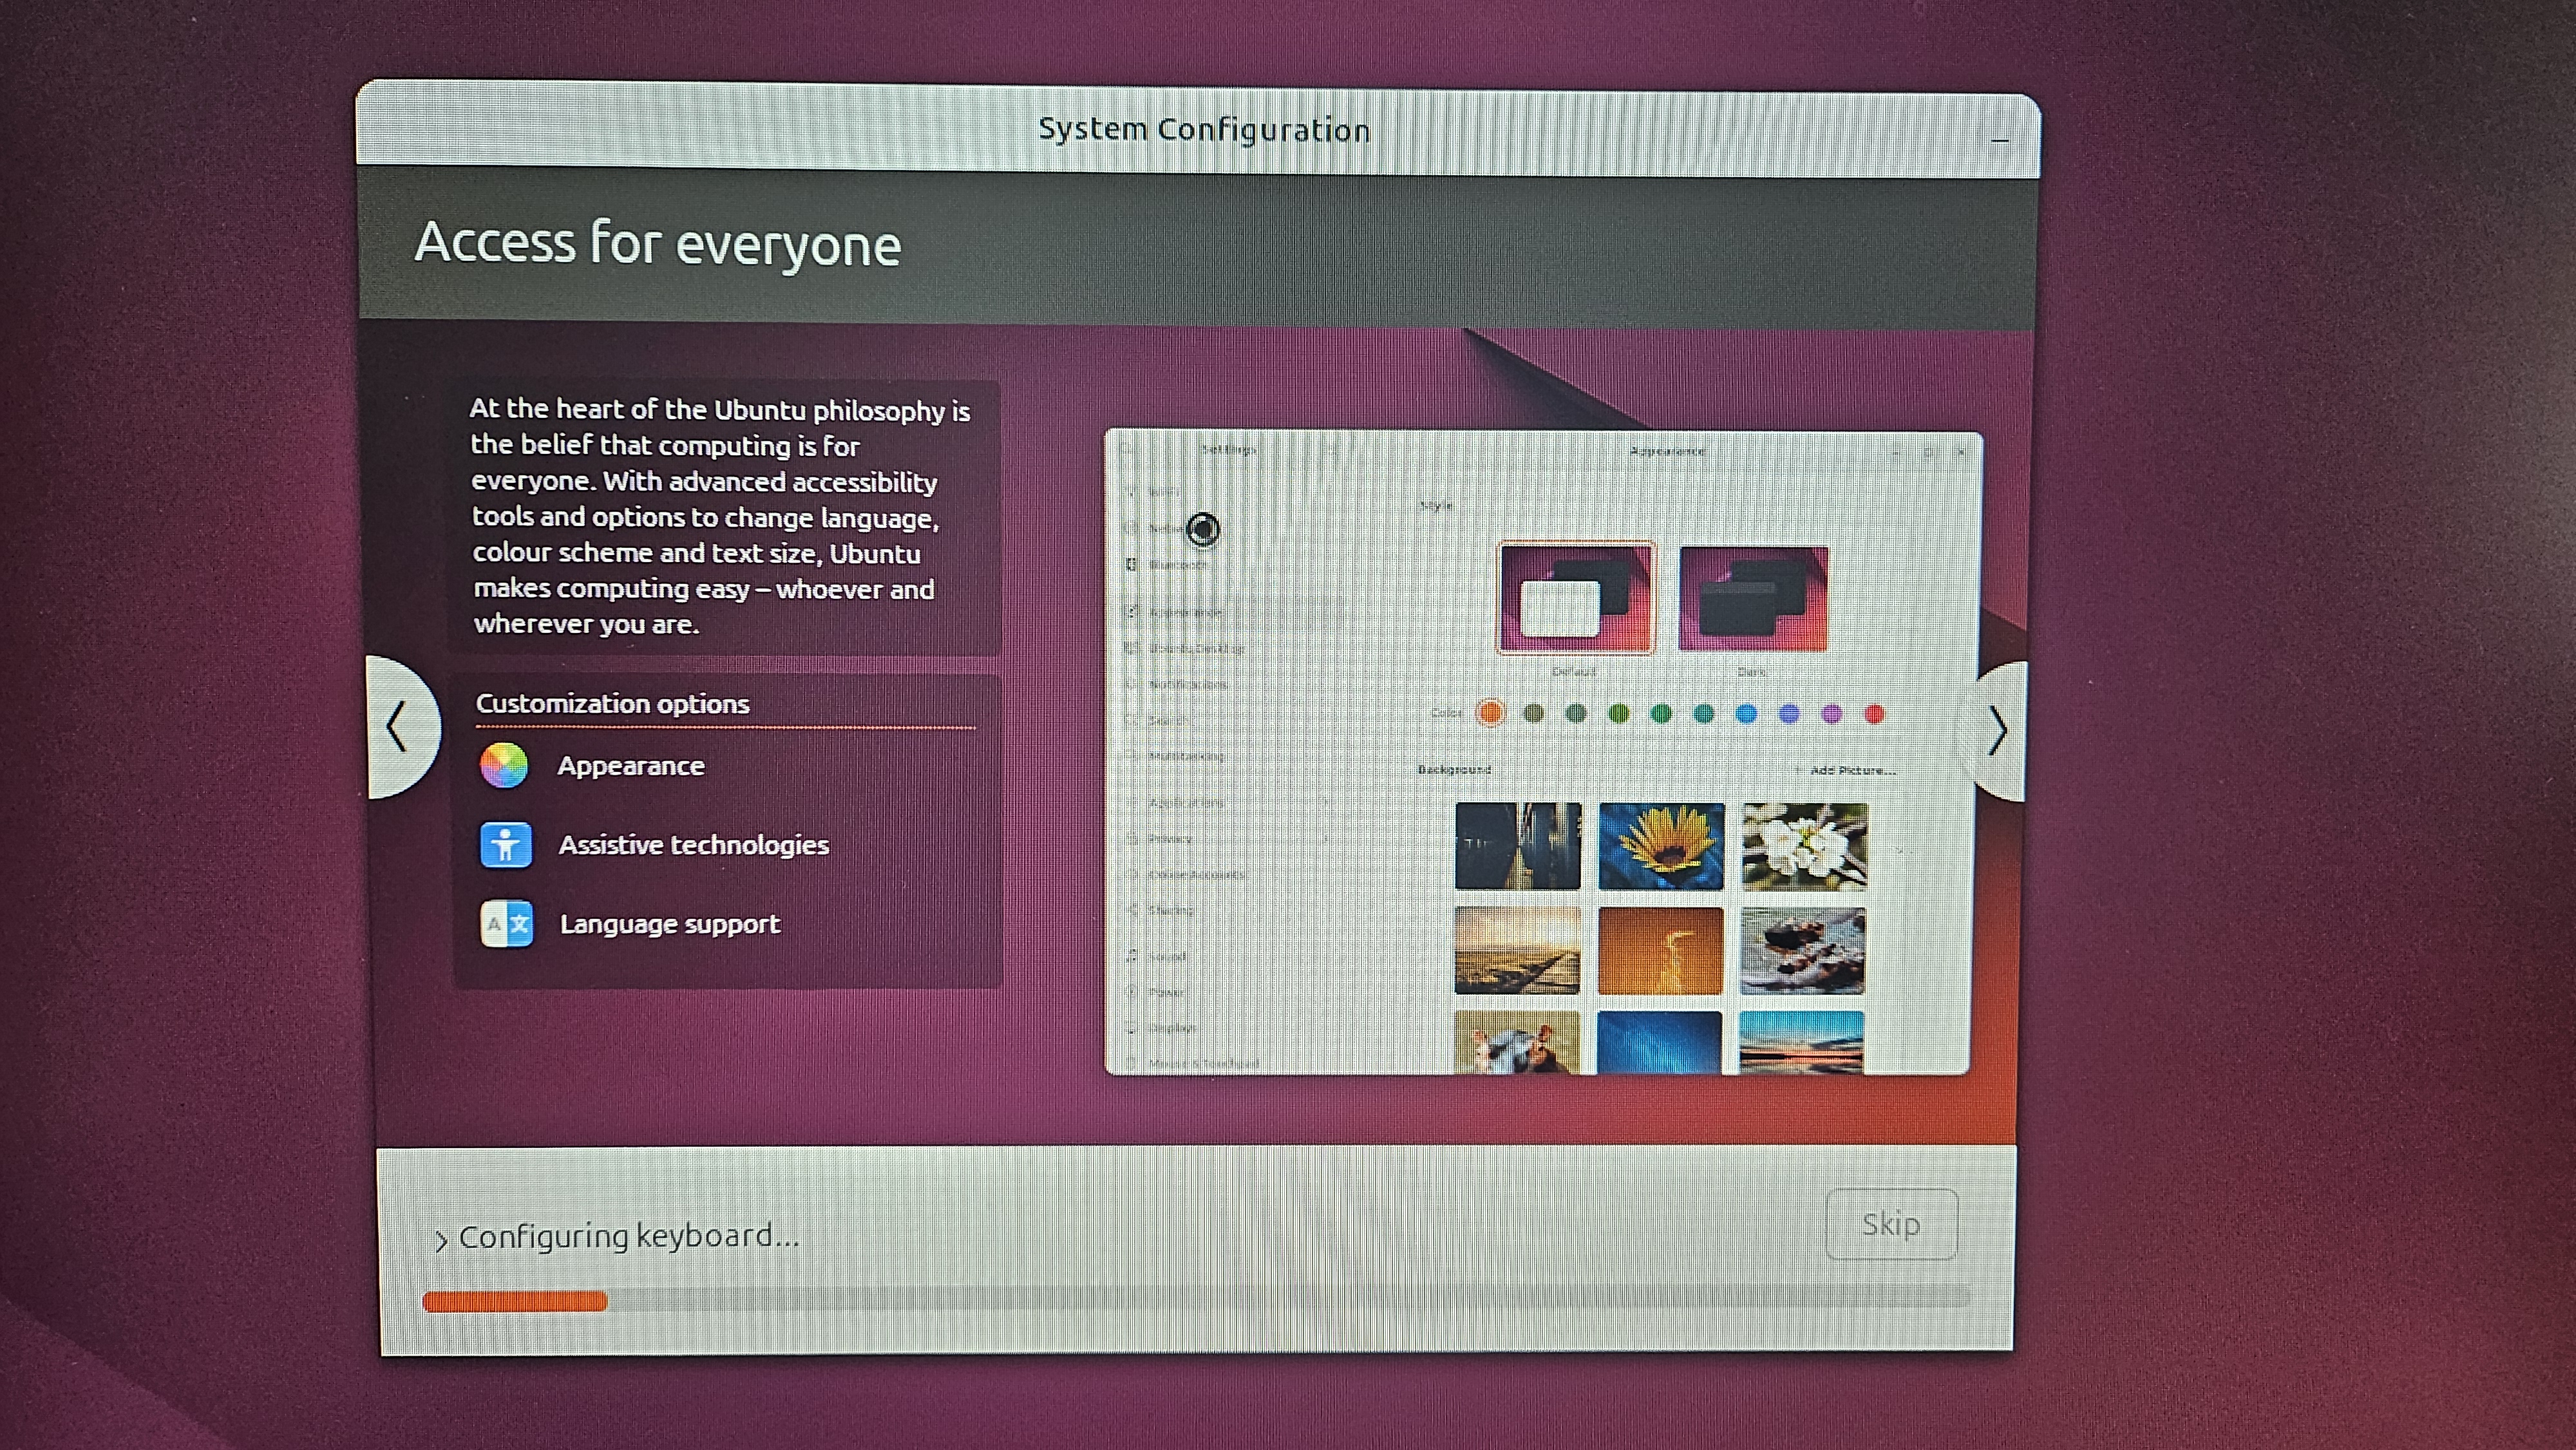The image size is (2576, 1450).
Task: Go to the previous slide arrow
Action: pos(398,727)
